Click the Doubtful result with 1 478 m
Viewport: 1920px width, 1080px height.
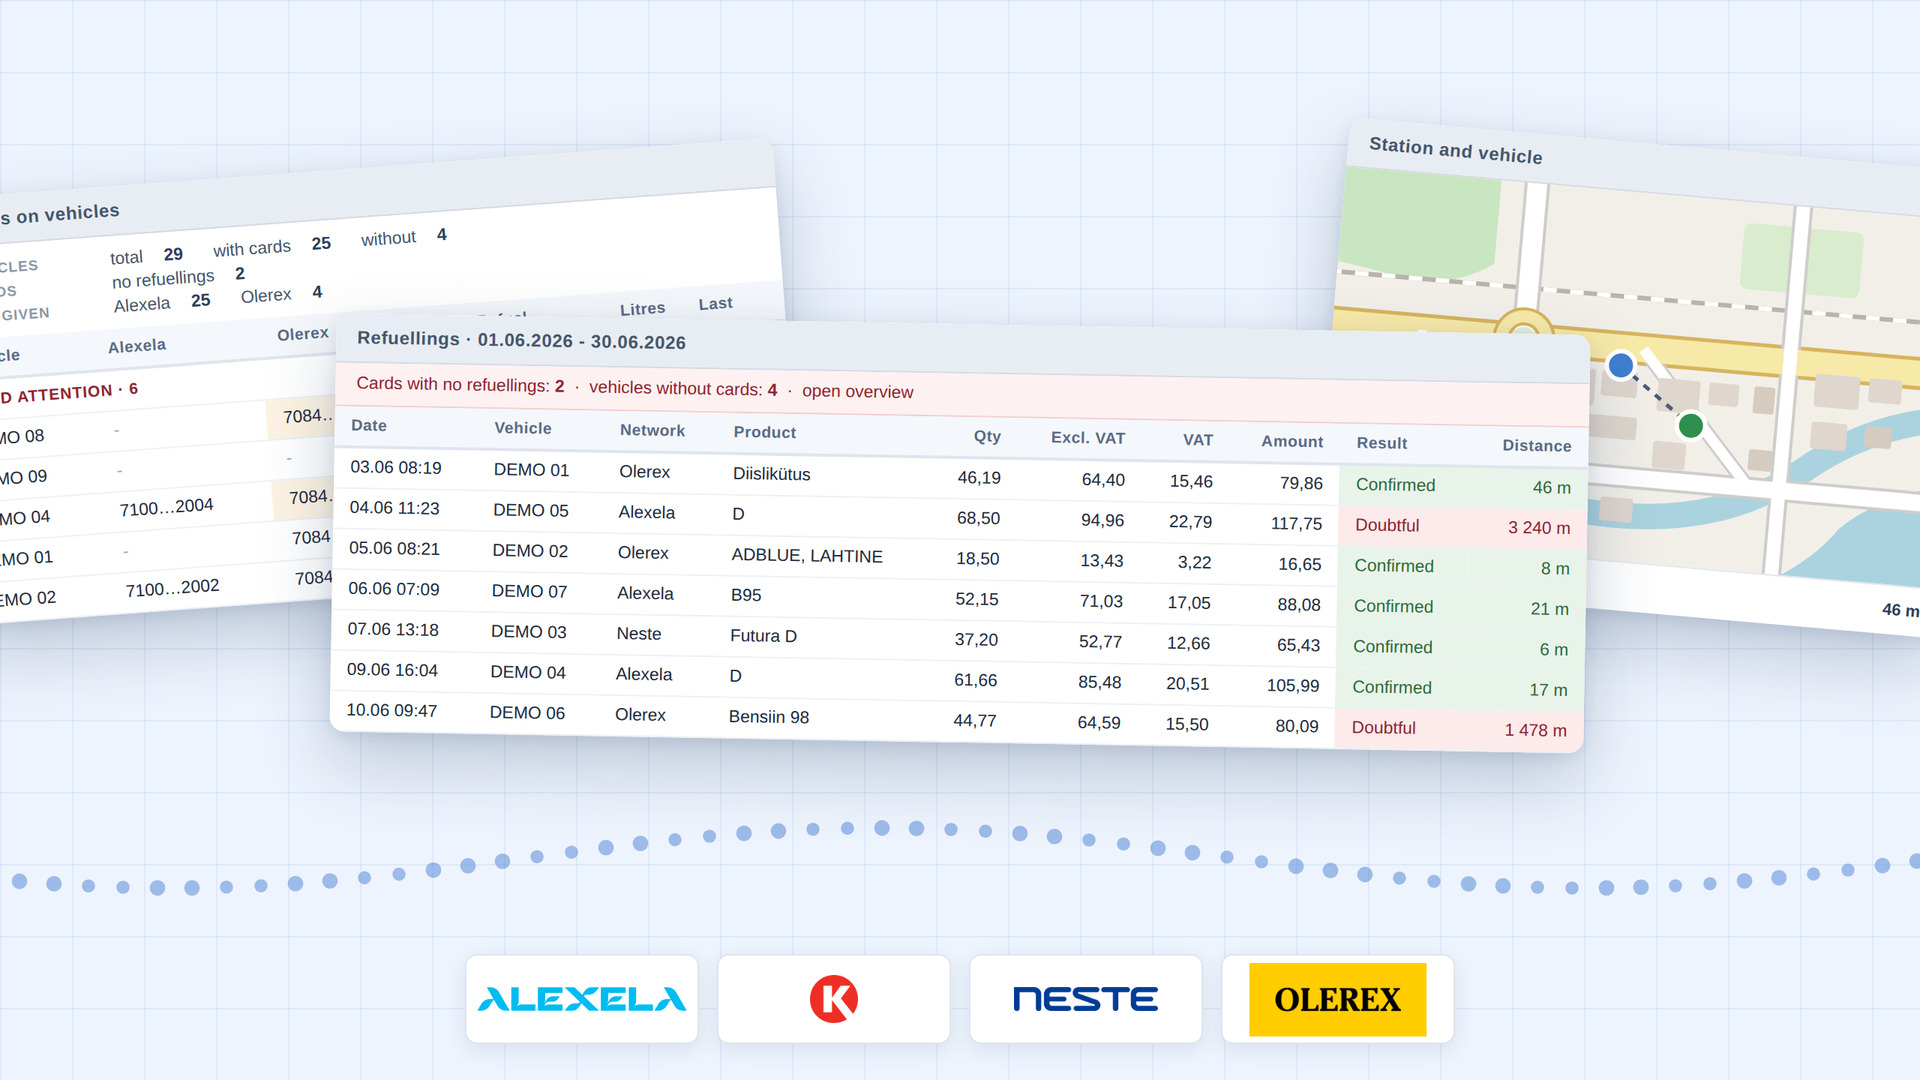pos(1384,728)
